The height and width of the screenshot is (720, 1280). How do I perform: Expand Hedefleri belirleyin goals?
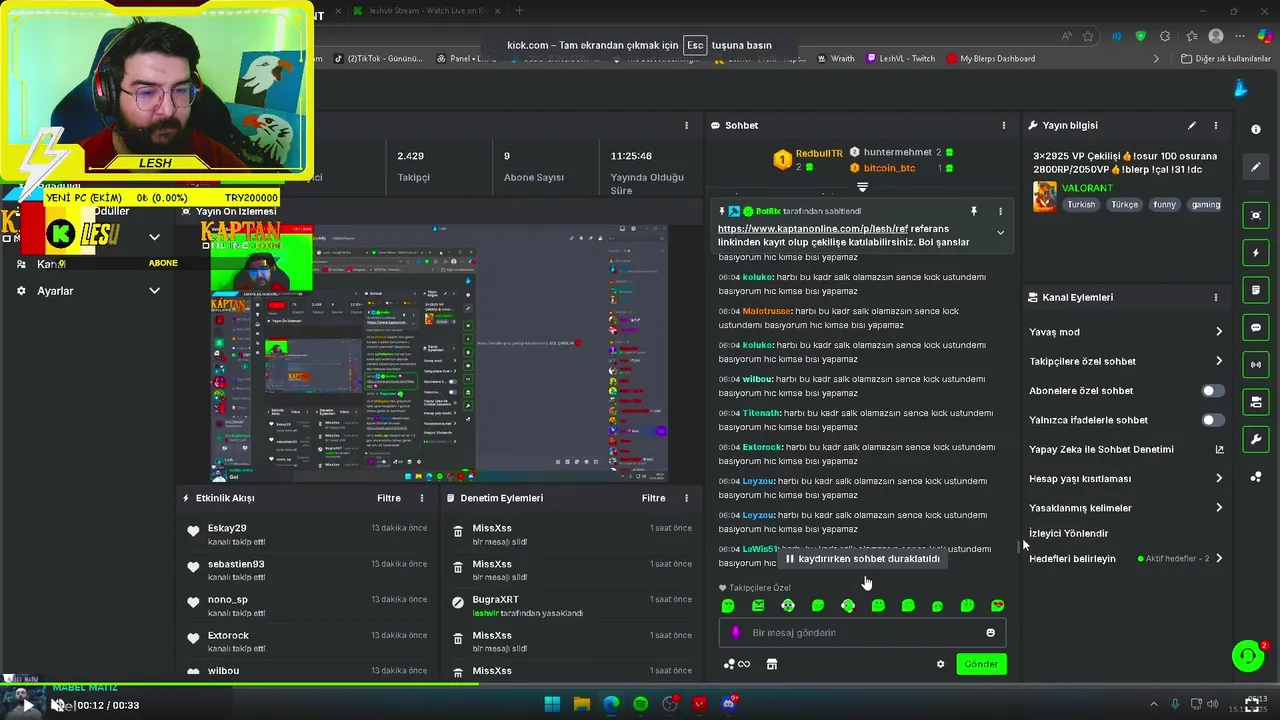[x=1219, y=558]
